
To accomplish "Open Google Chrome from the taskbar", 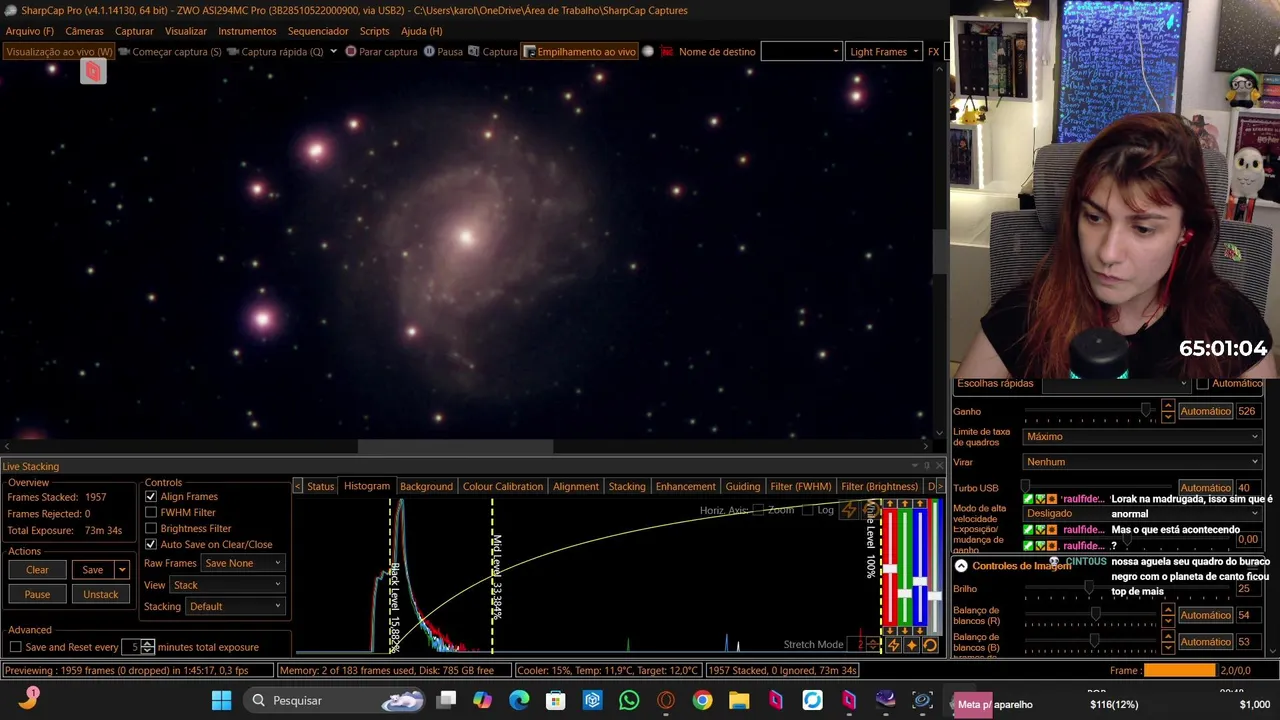I will (702, 700).
